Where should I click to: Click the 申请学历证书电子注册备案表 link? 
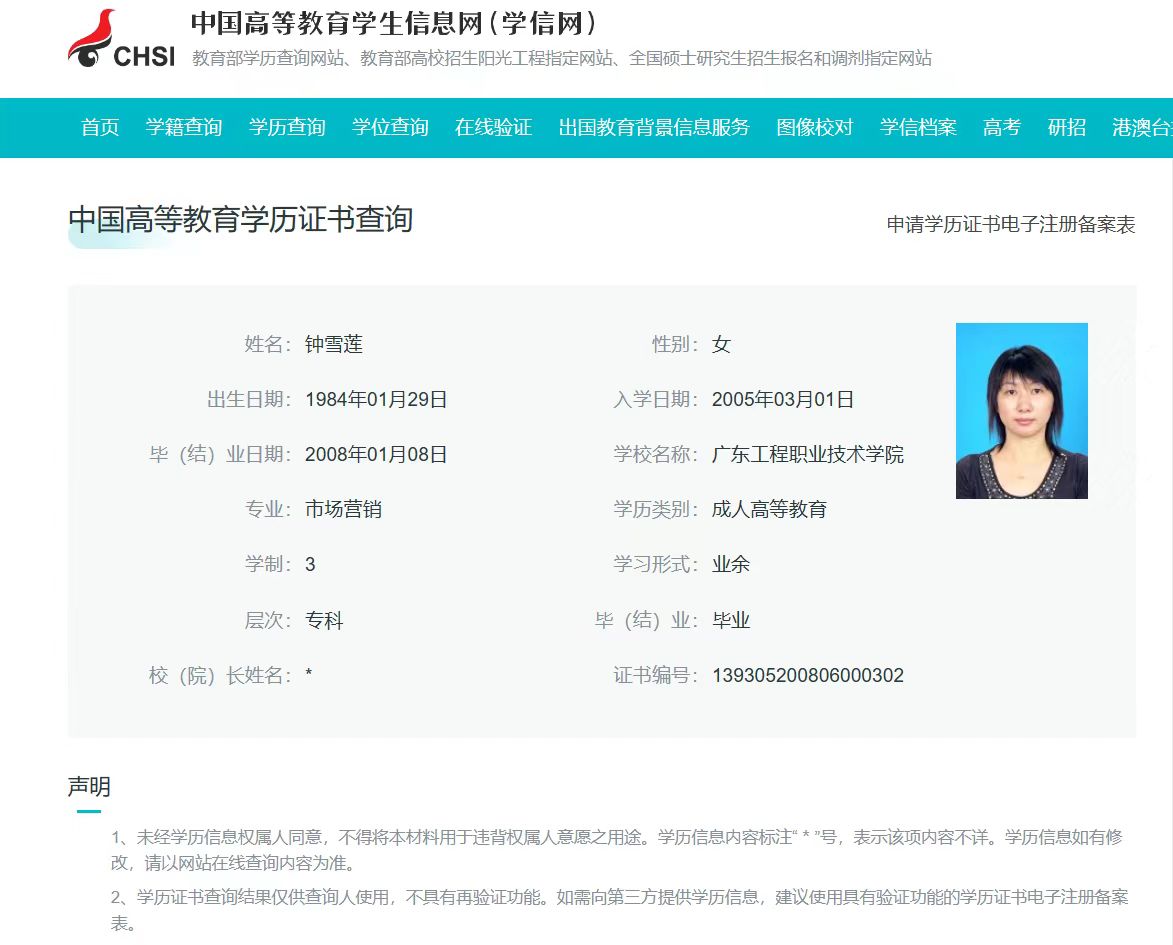tap(1011, 224)
